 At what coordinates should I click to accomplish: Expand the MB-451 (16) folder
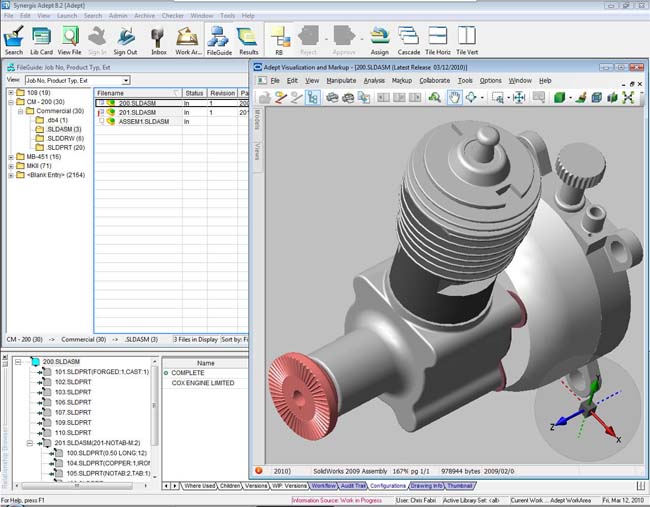click(x=11, y=157)
